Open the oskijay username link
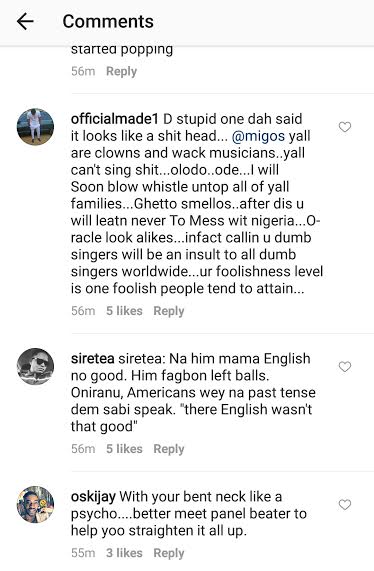This screenshot has height=571, width=374. [x=93, y=497]
